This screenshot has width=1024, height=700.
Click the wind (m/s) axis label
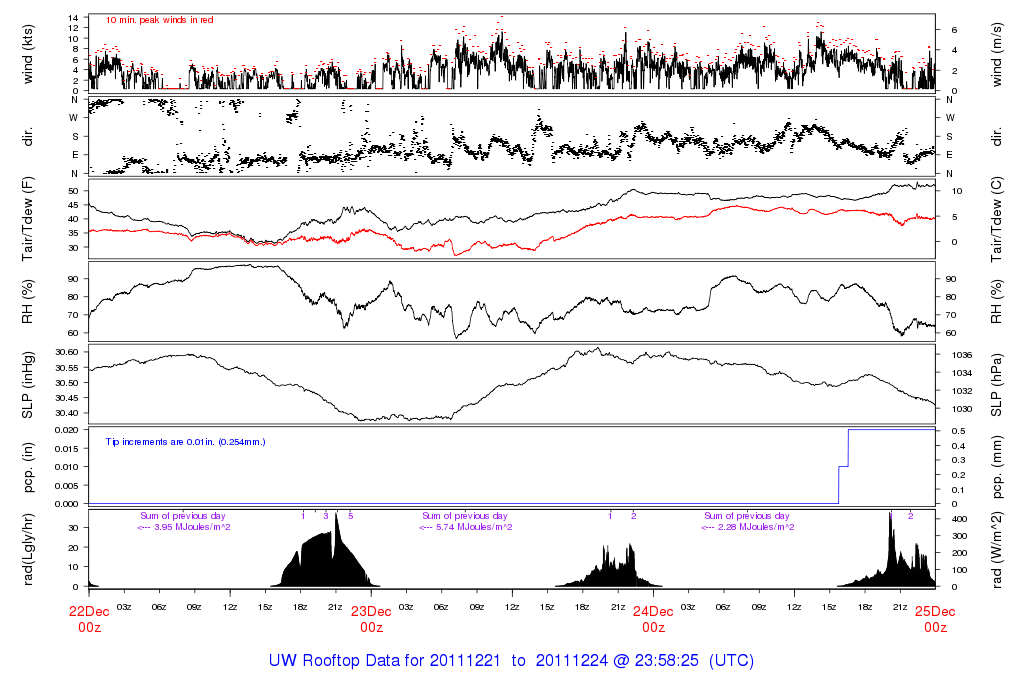997,52
